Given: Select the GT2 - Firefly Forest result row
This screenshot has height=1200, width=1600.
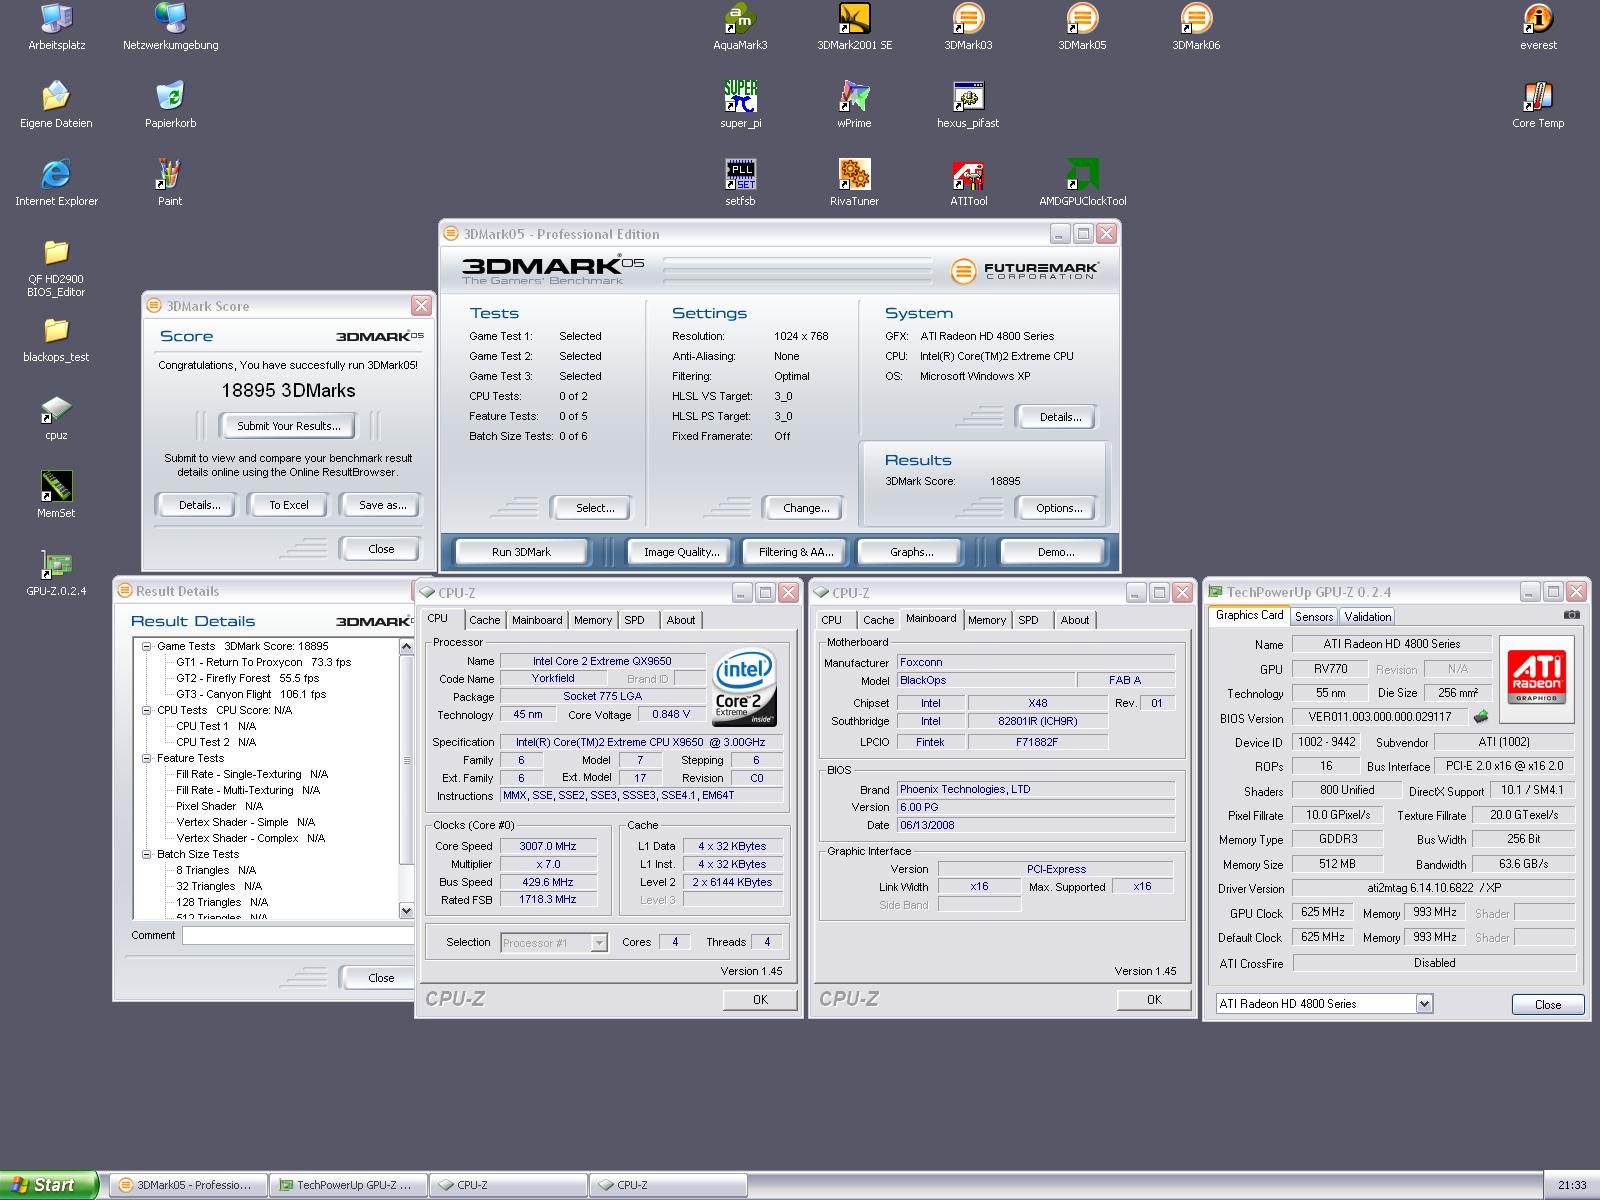Looking at the screenshot, I should 247,678.
